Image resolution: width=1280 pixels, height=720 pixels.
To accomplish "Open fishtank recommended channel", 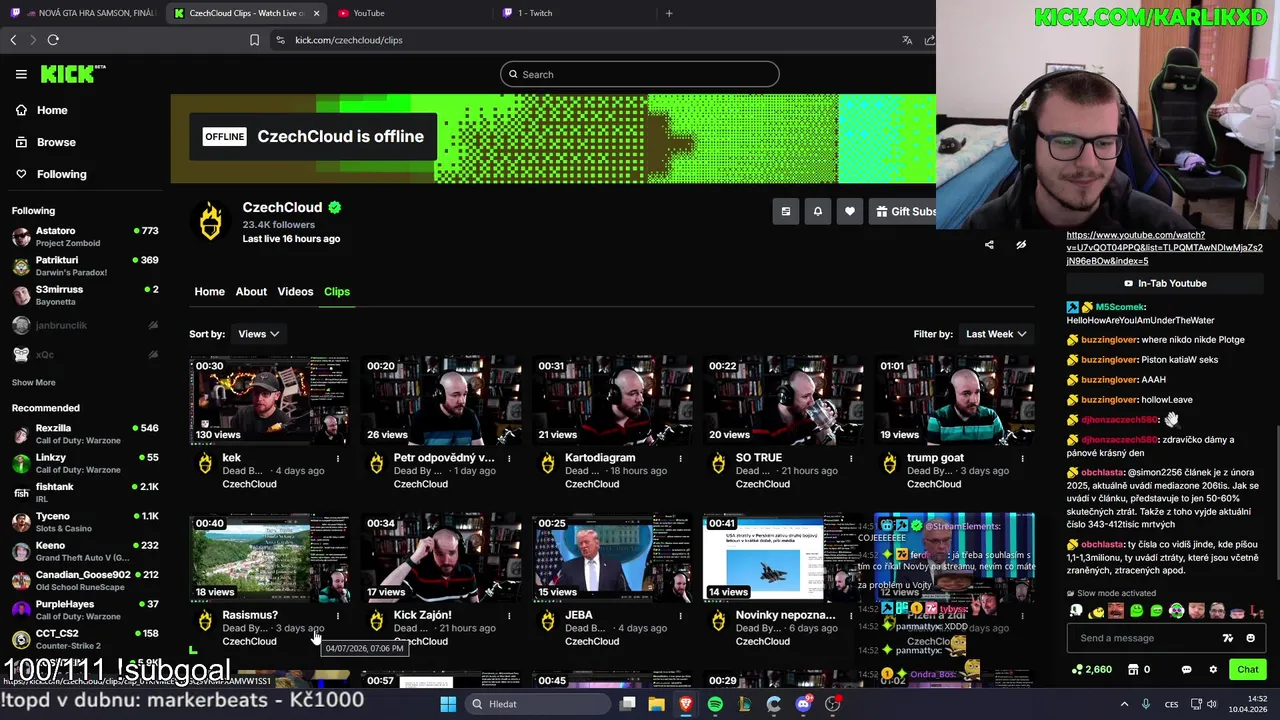I will [84, 493].
